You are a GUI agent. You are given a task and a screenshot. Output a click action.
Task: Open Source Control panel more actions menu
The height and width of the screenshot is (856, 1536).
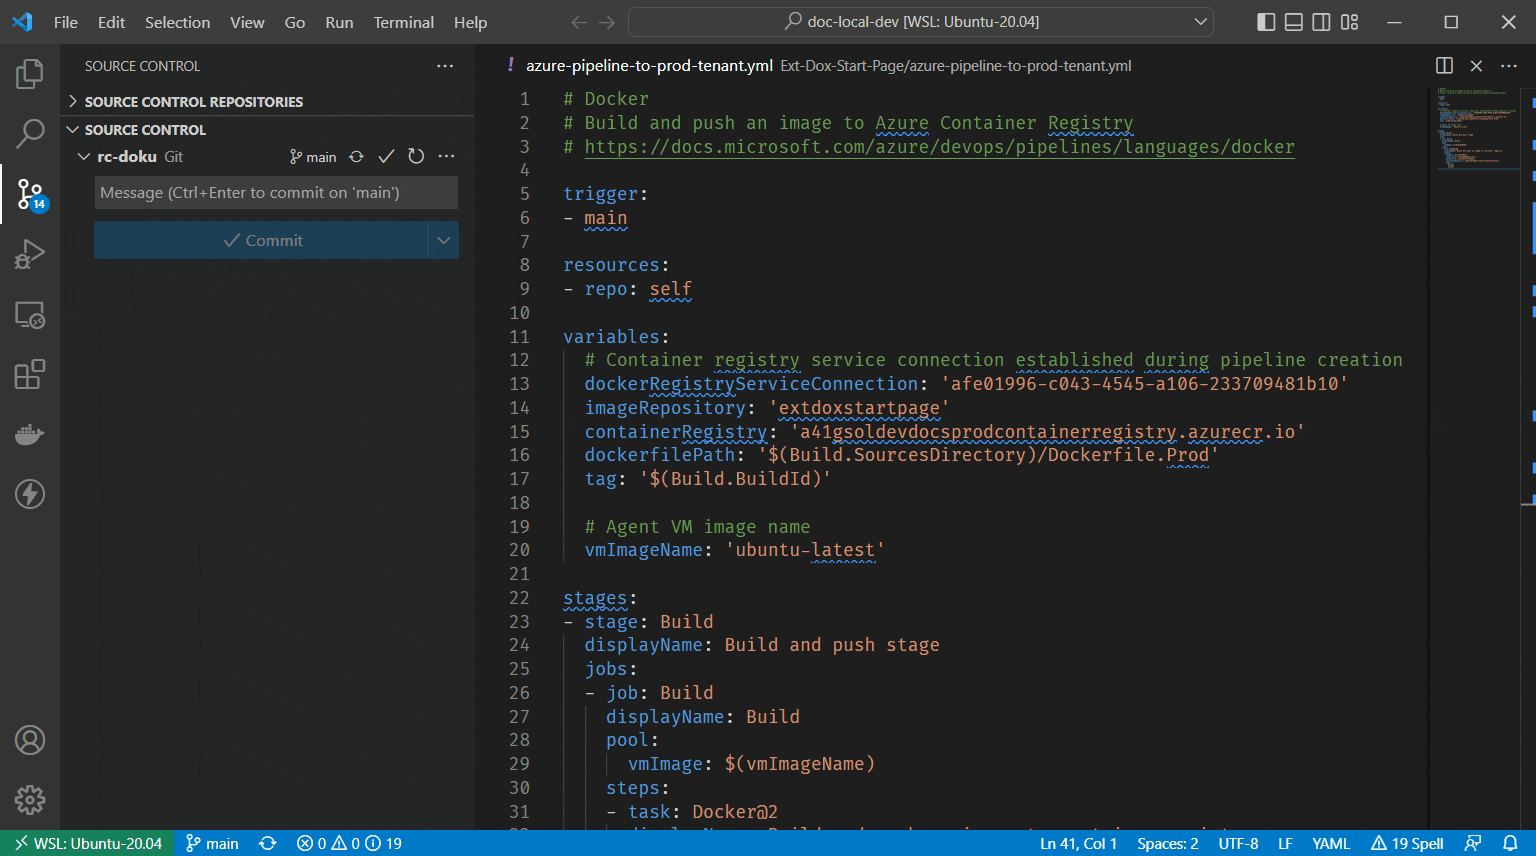point(445,66)
